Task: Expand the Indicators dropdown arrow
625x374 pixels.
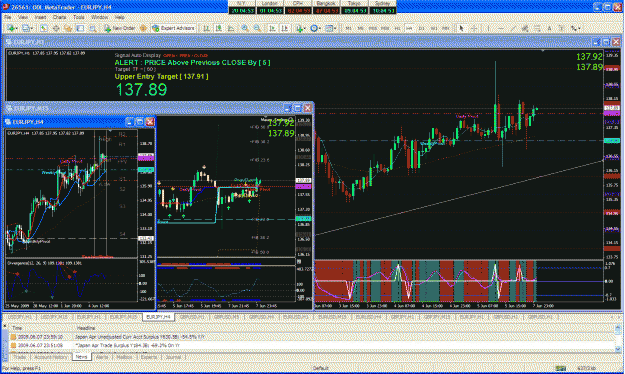Action: coord(305,28)
